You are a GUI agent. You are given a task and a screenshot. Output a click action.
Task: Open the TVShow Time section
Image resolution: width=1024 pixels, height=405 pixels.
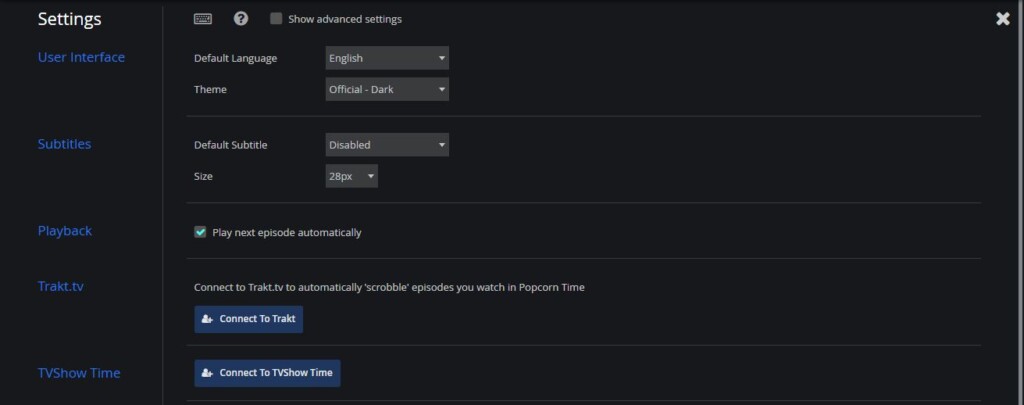pos(79,373)
